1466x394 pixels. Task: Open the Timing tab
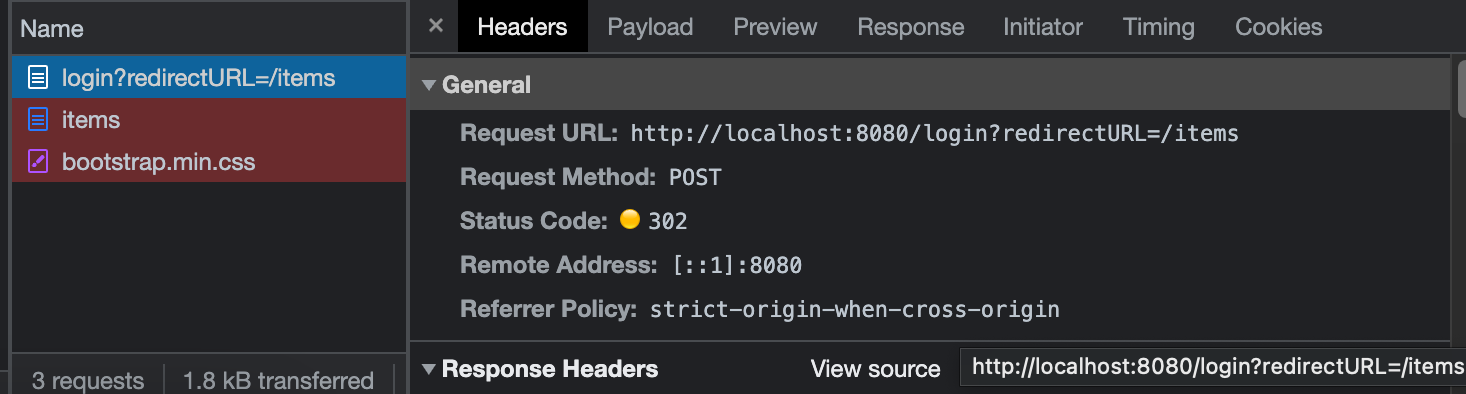(x=1158, y=27)
